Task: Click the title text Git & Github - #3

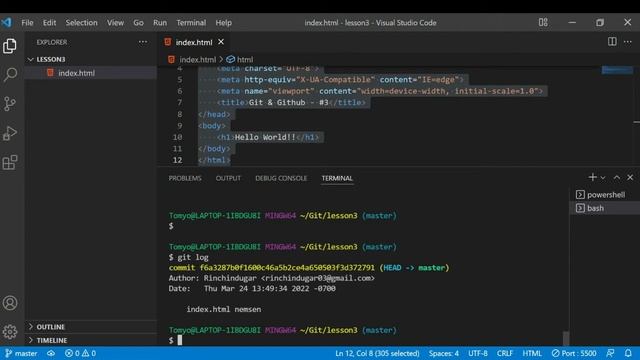Action: (x=289, y=102)
